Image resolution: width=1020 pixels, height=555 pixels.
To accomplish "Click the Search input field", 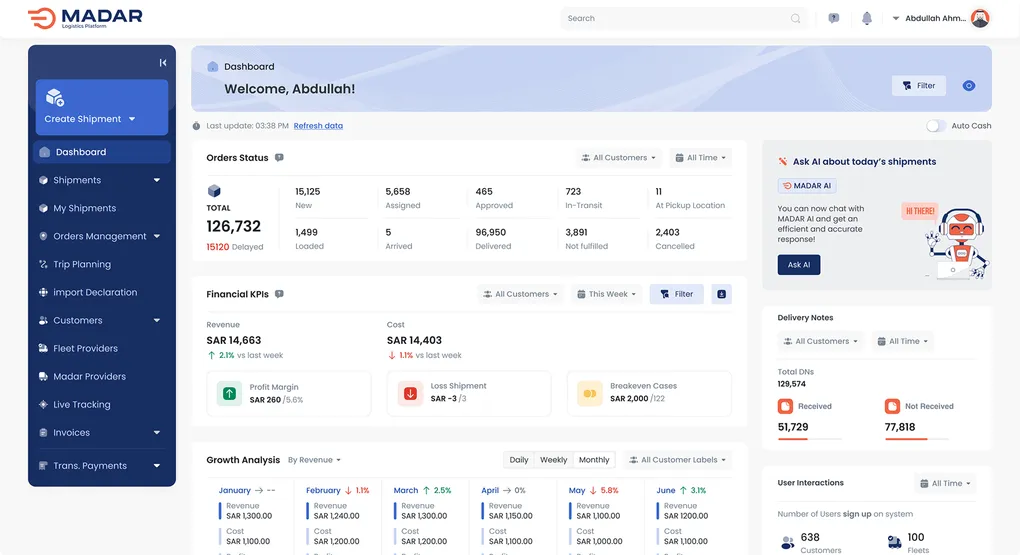I will (676, 18).
